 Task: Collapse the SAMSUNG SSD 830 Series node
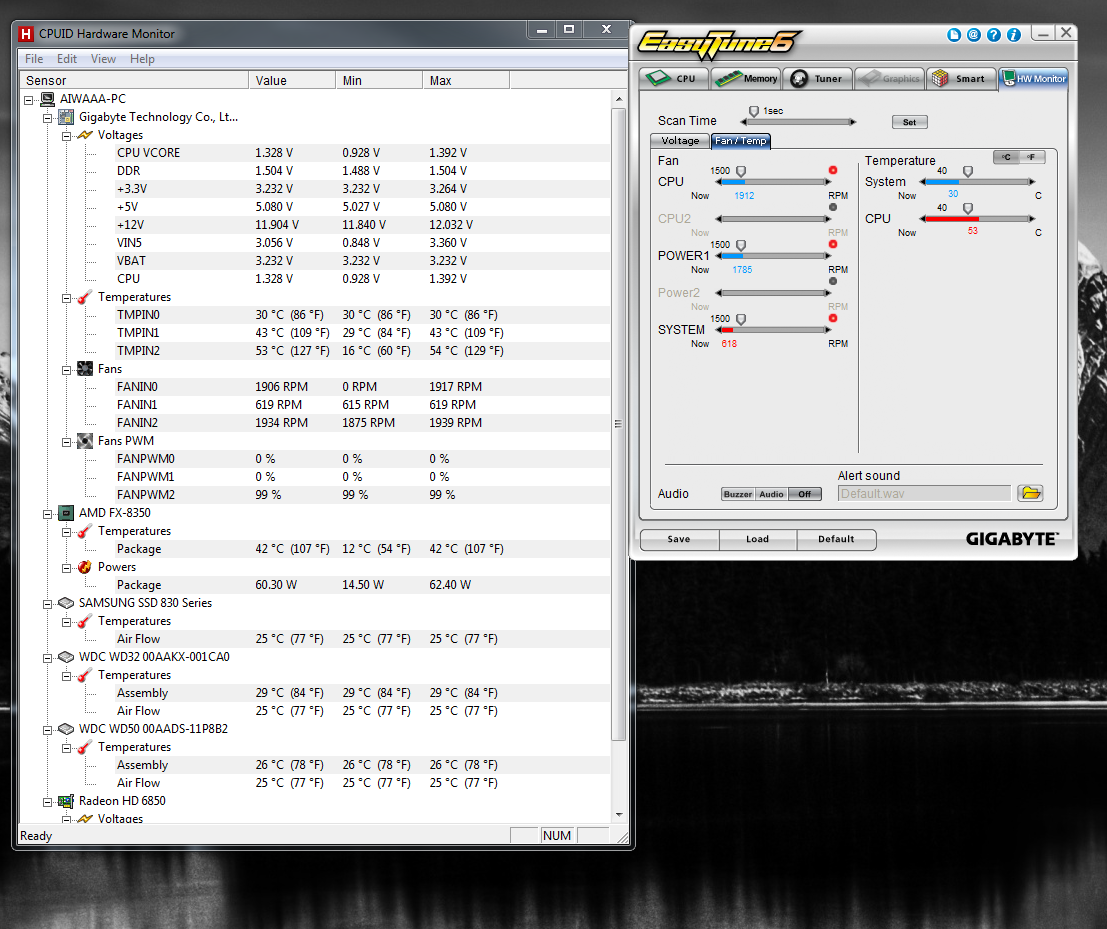click(47, 604)
